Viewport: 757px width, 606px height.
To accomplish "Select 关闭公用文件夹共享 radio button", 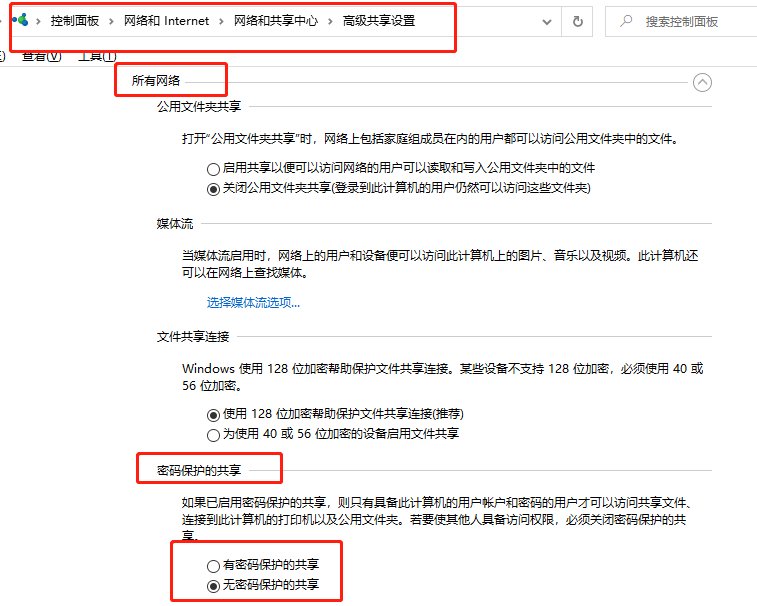I will [213, 188].
